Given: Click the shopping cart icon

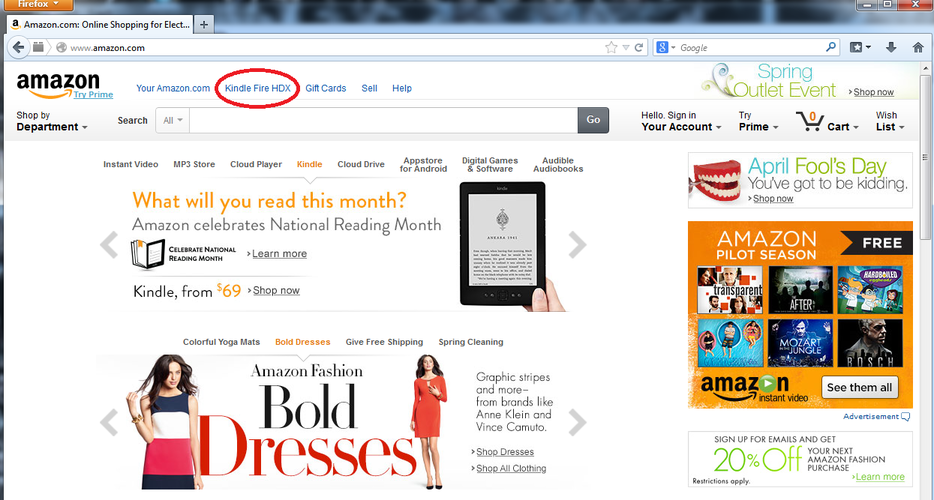Looking at the screenshot, I should (810, 121).
